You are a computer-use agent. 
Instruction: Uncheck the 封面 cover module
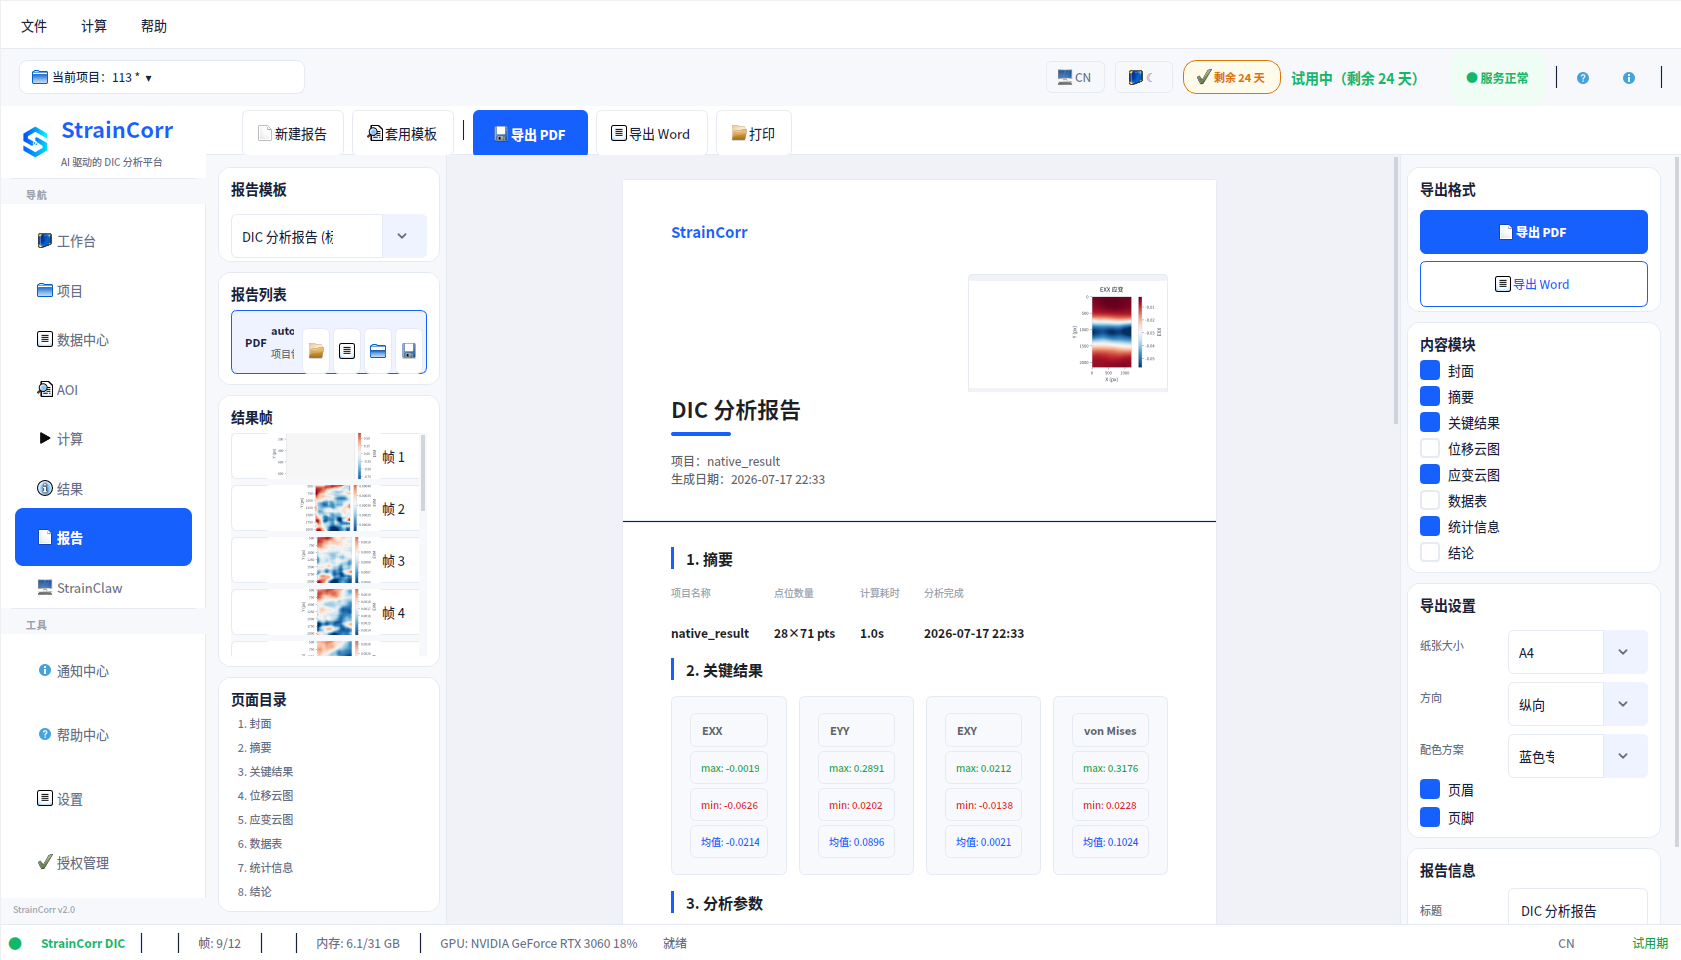(x=1430, y=371)
